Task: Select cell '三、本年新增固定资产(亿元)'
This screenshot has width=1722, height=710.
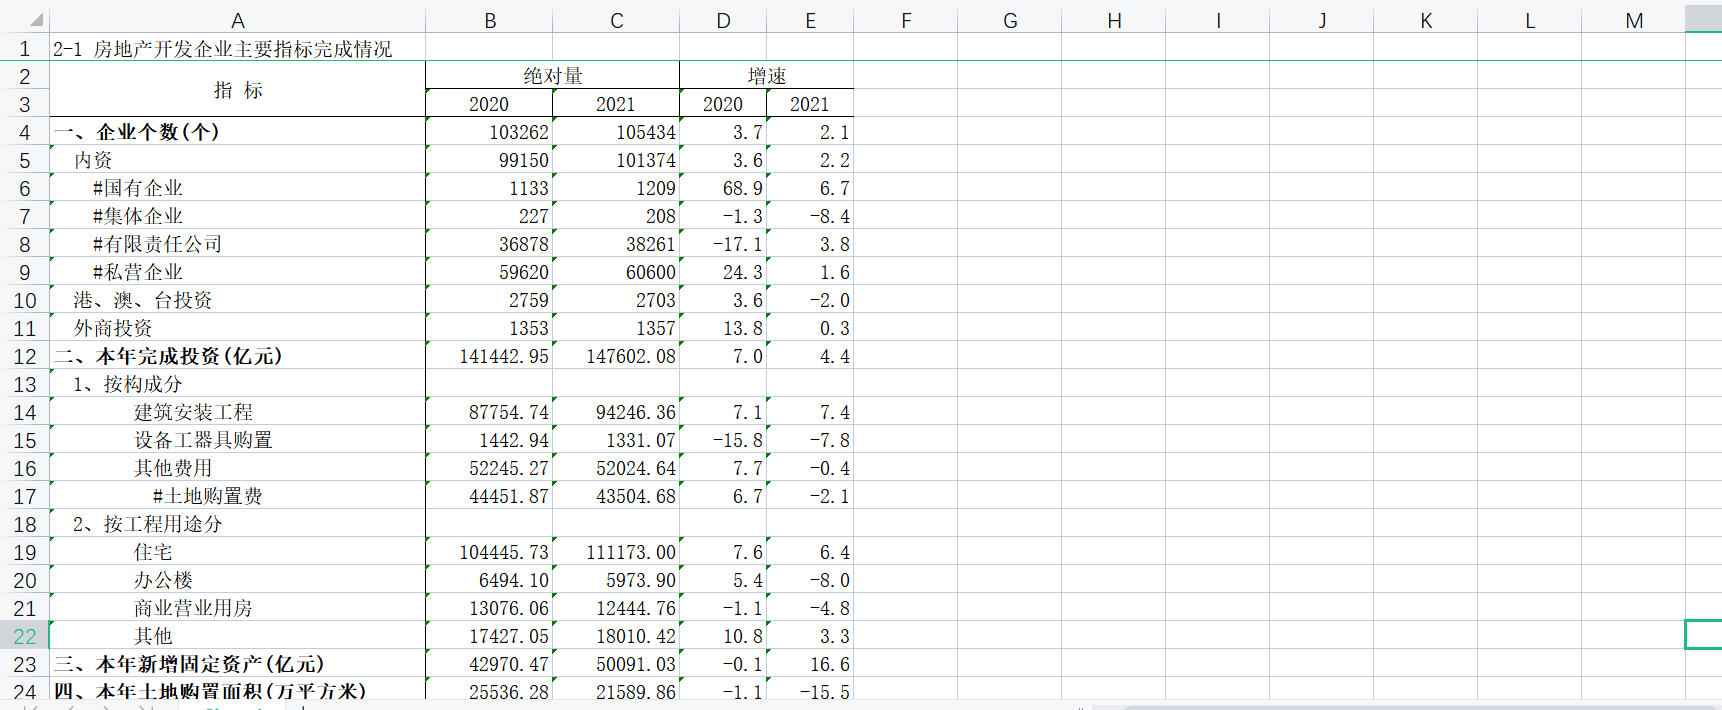Action: coord(238,664)
